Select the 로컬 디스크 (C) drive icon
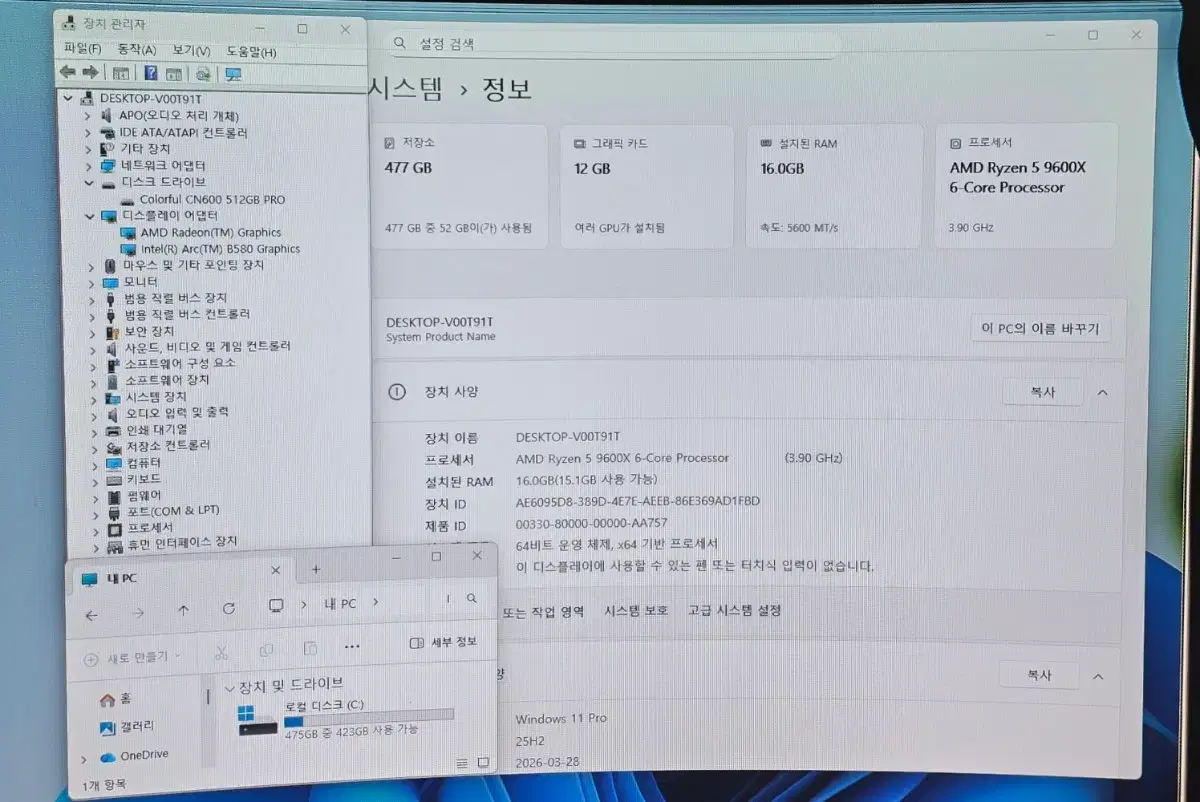 [x=257, y=719]
